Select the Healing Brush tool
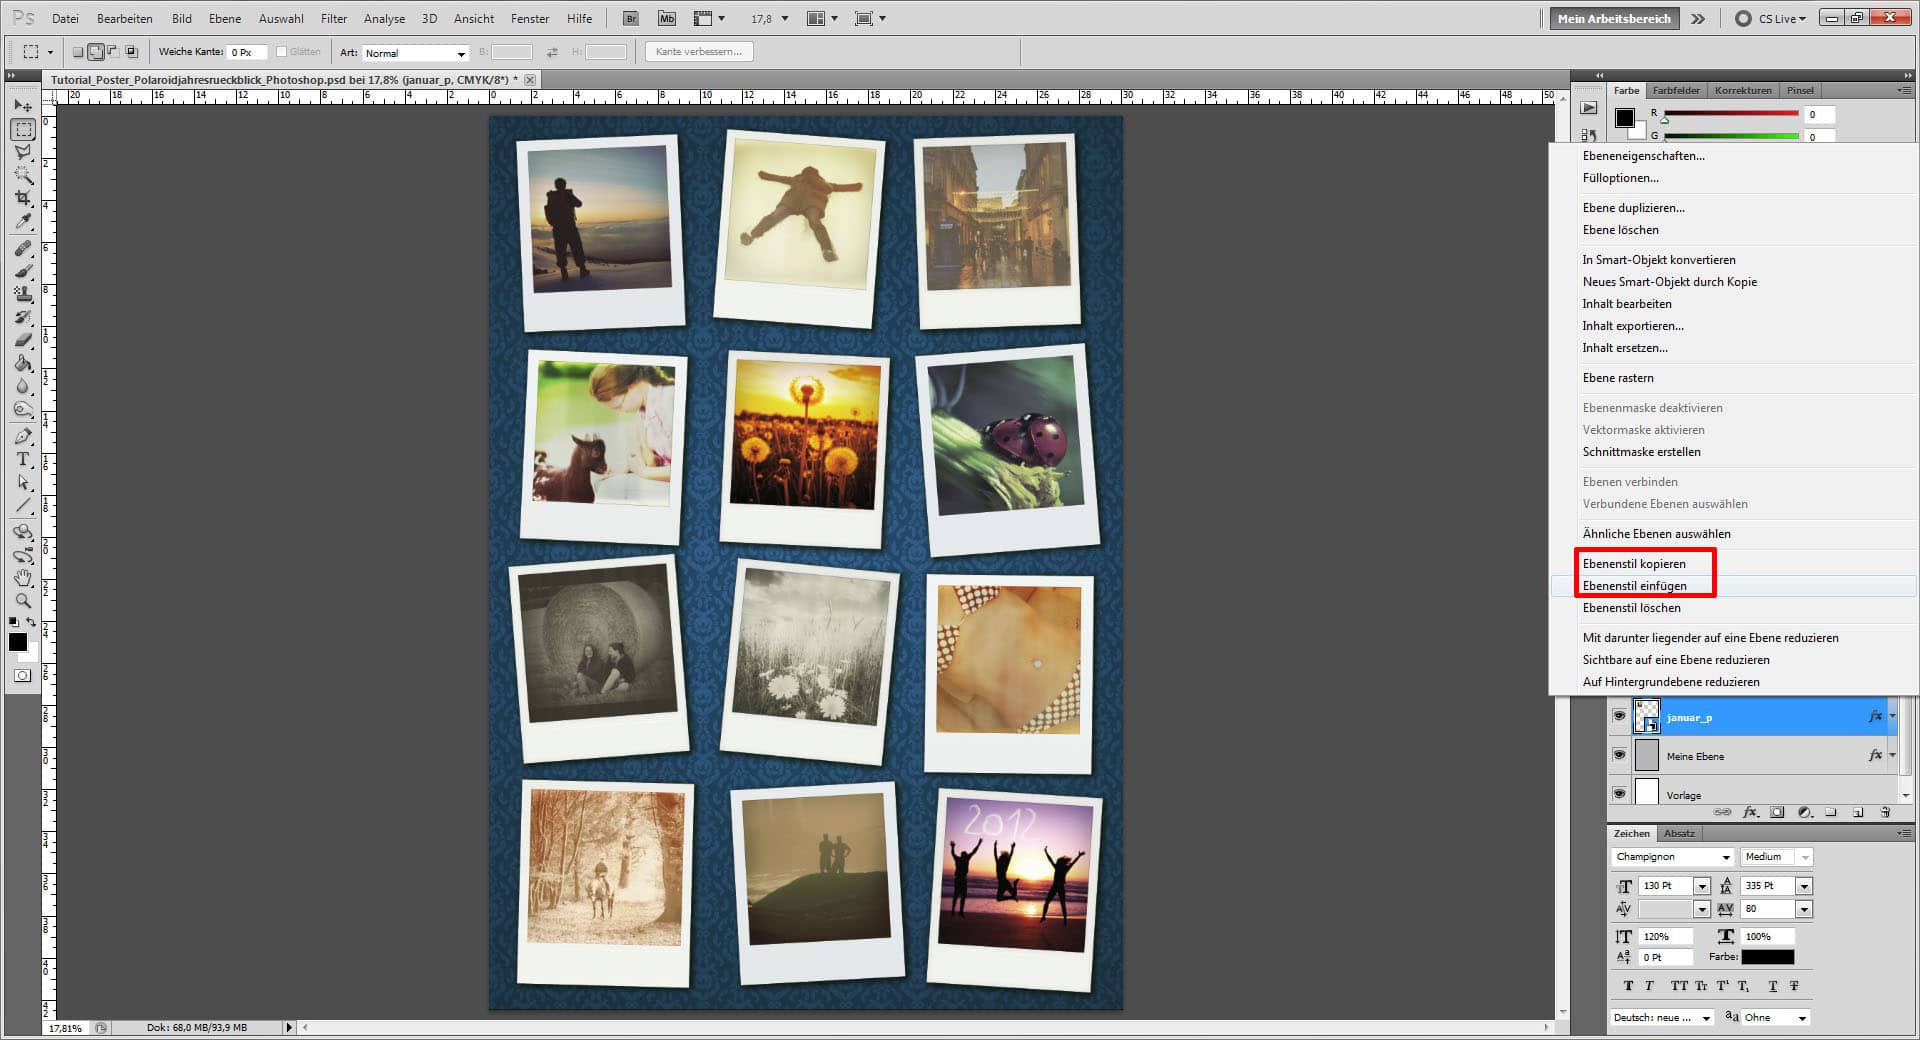 tap(23, 246)
